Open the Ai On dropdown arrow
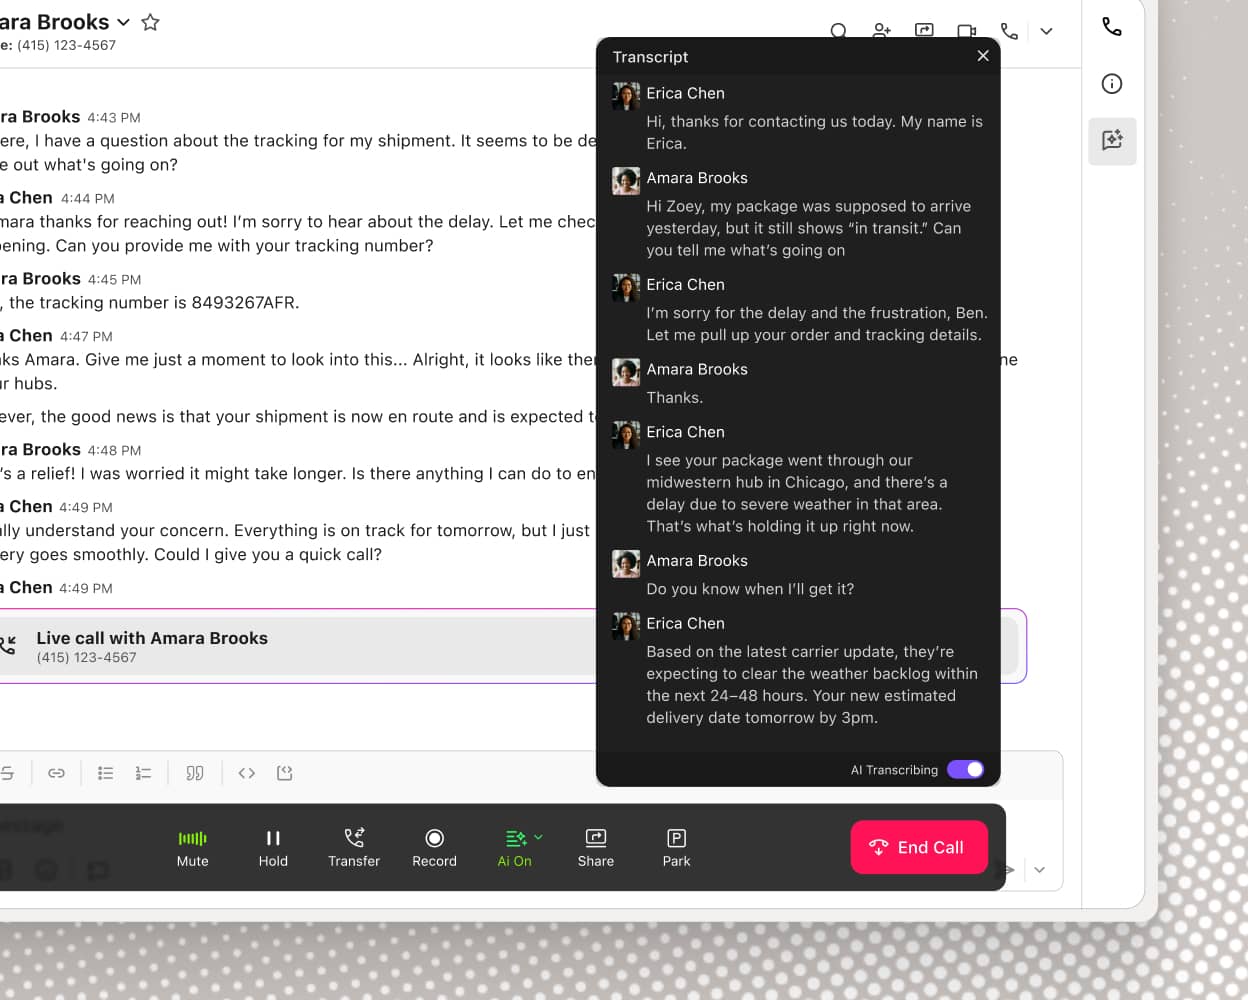Viewport: 1248px width, 1000px height. click(538, 837)
